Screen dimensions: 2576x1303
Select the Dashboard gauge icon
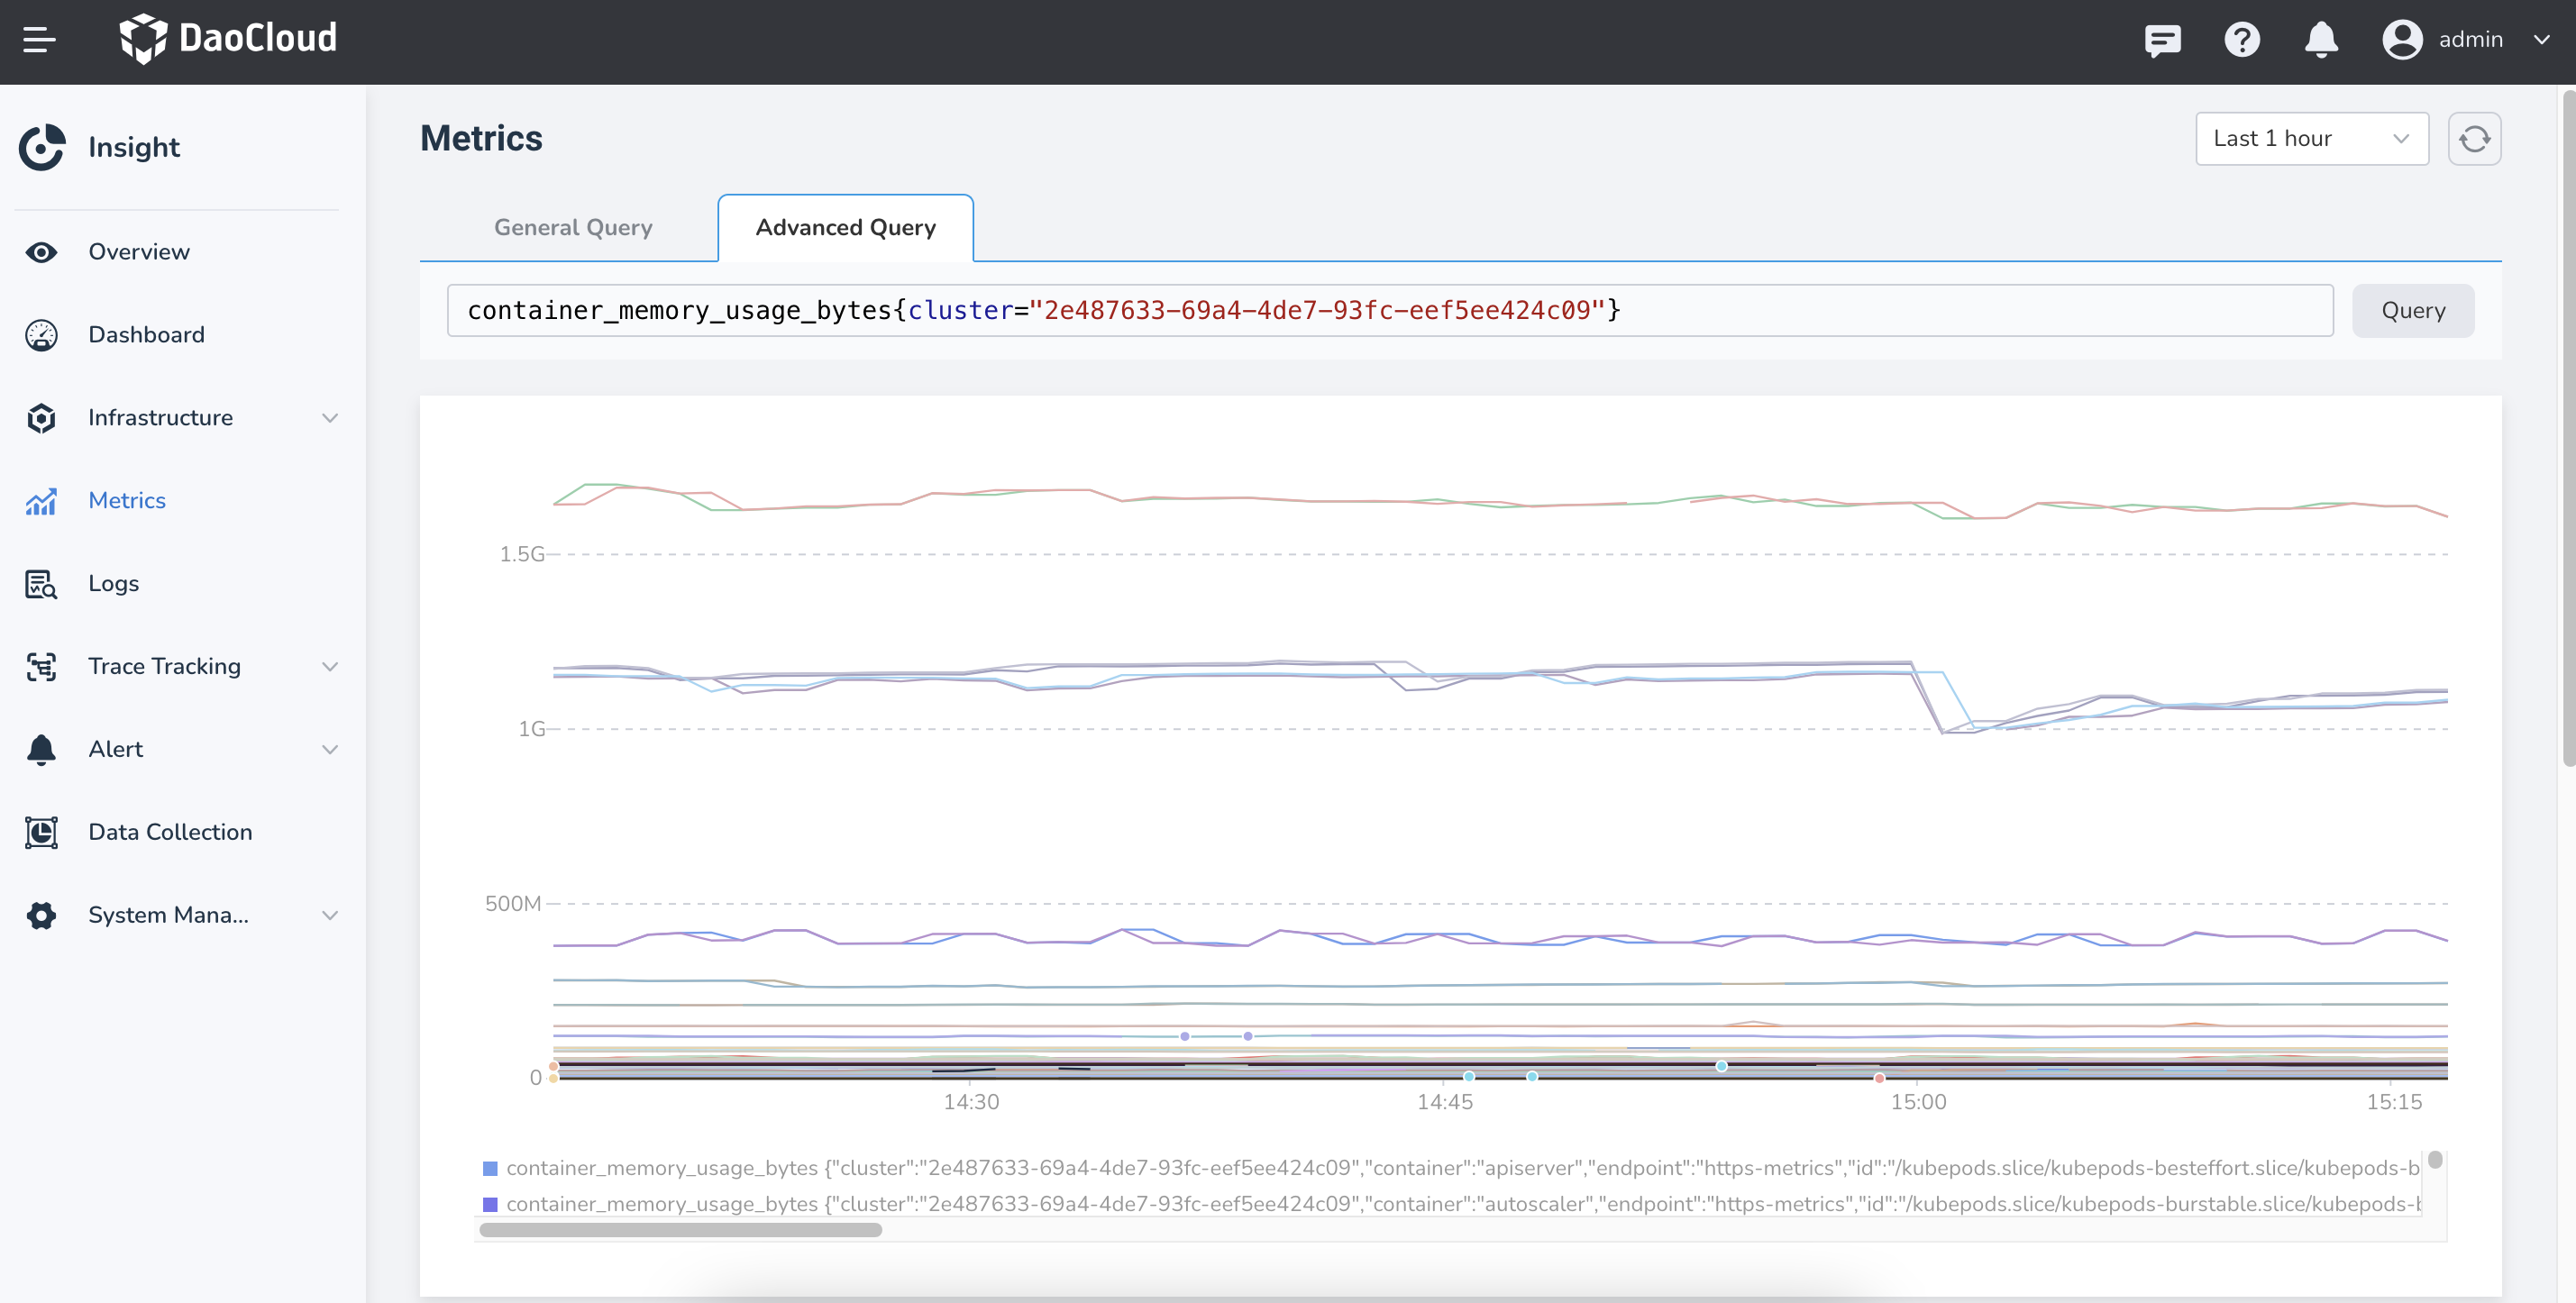[x=40, y=335]
